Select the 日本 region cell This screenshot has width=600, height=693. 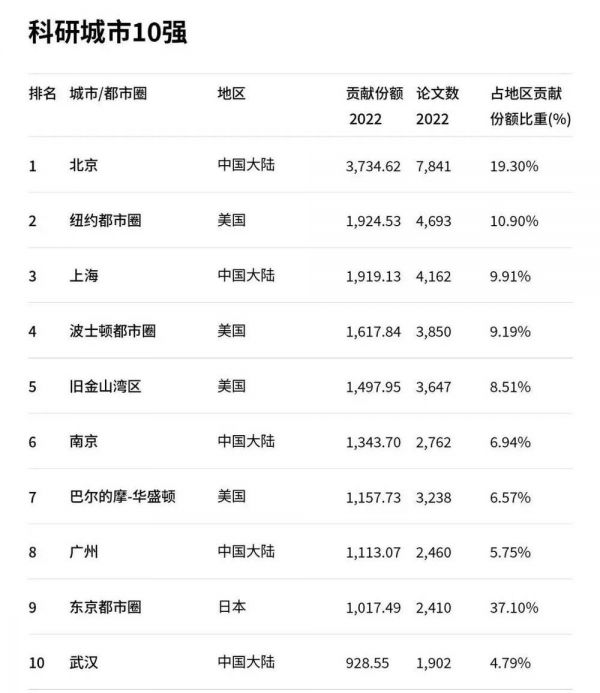[231, 607]
